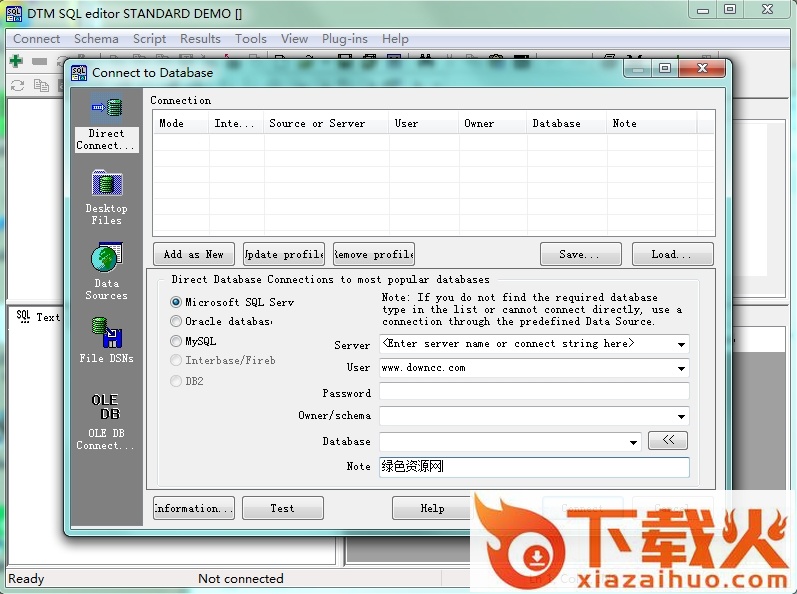Screen dimensions: 797x594
Task: Click the << button next to Database
Action: tap(668, 440)
